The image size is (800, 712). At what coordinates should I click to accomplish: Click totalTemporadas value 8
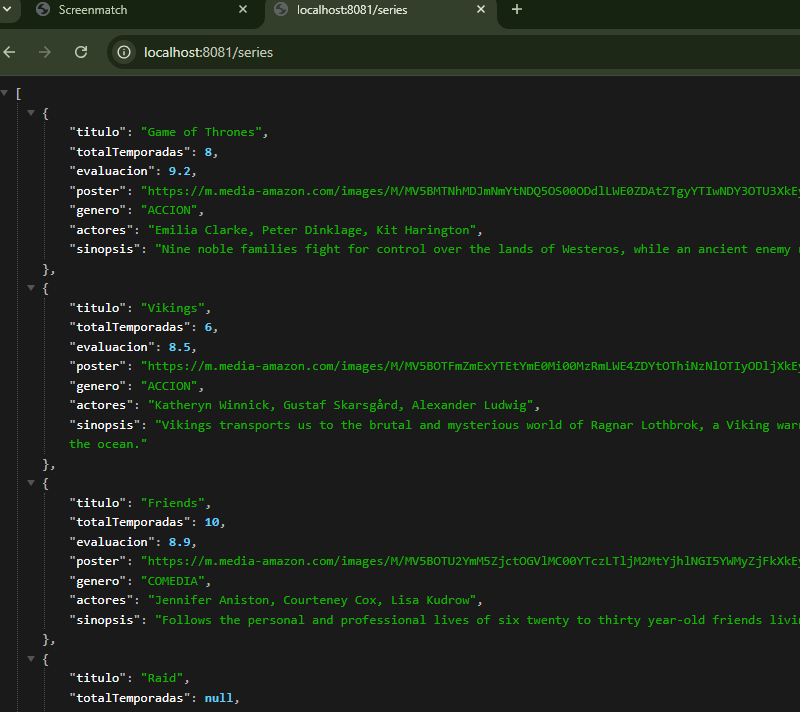[208, 152]
